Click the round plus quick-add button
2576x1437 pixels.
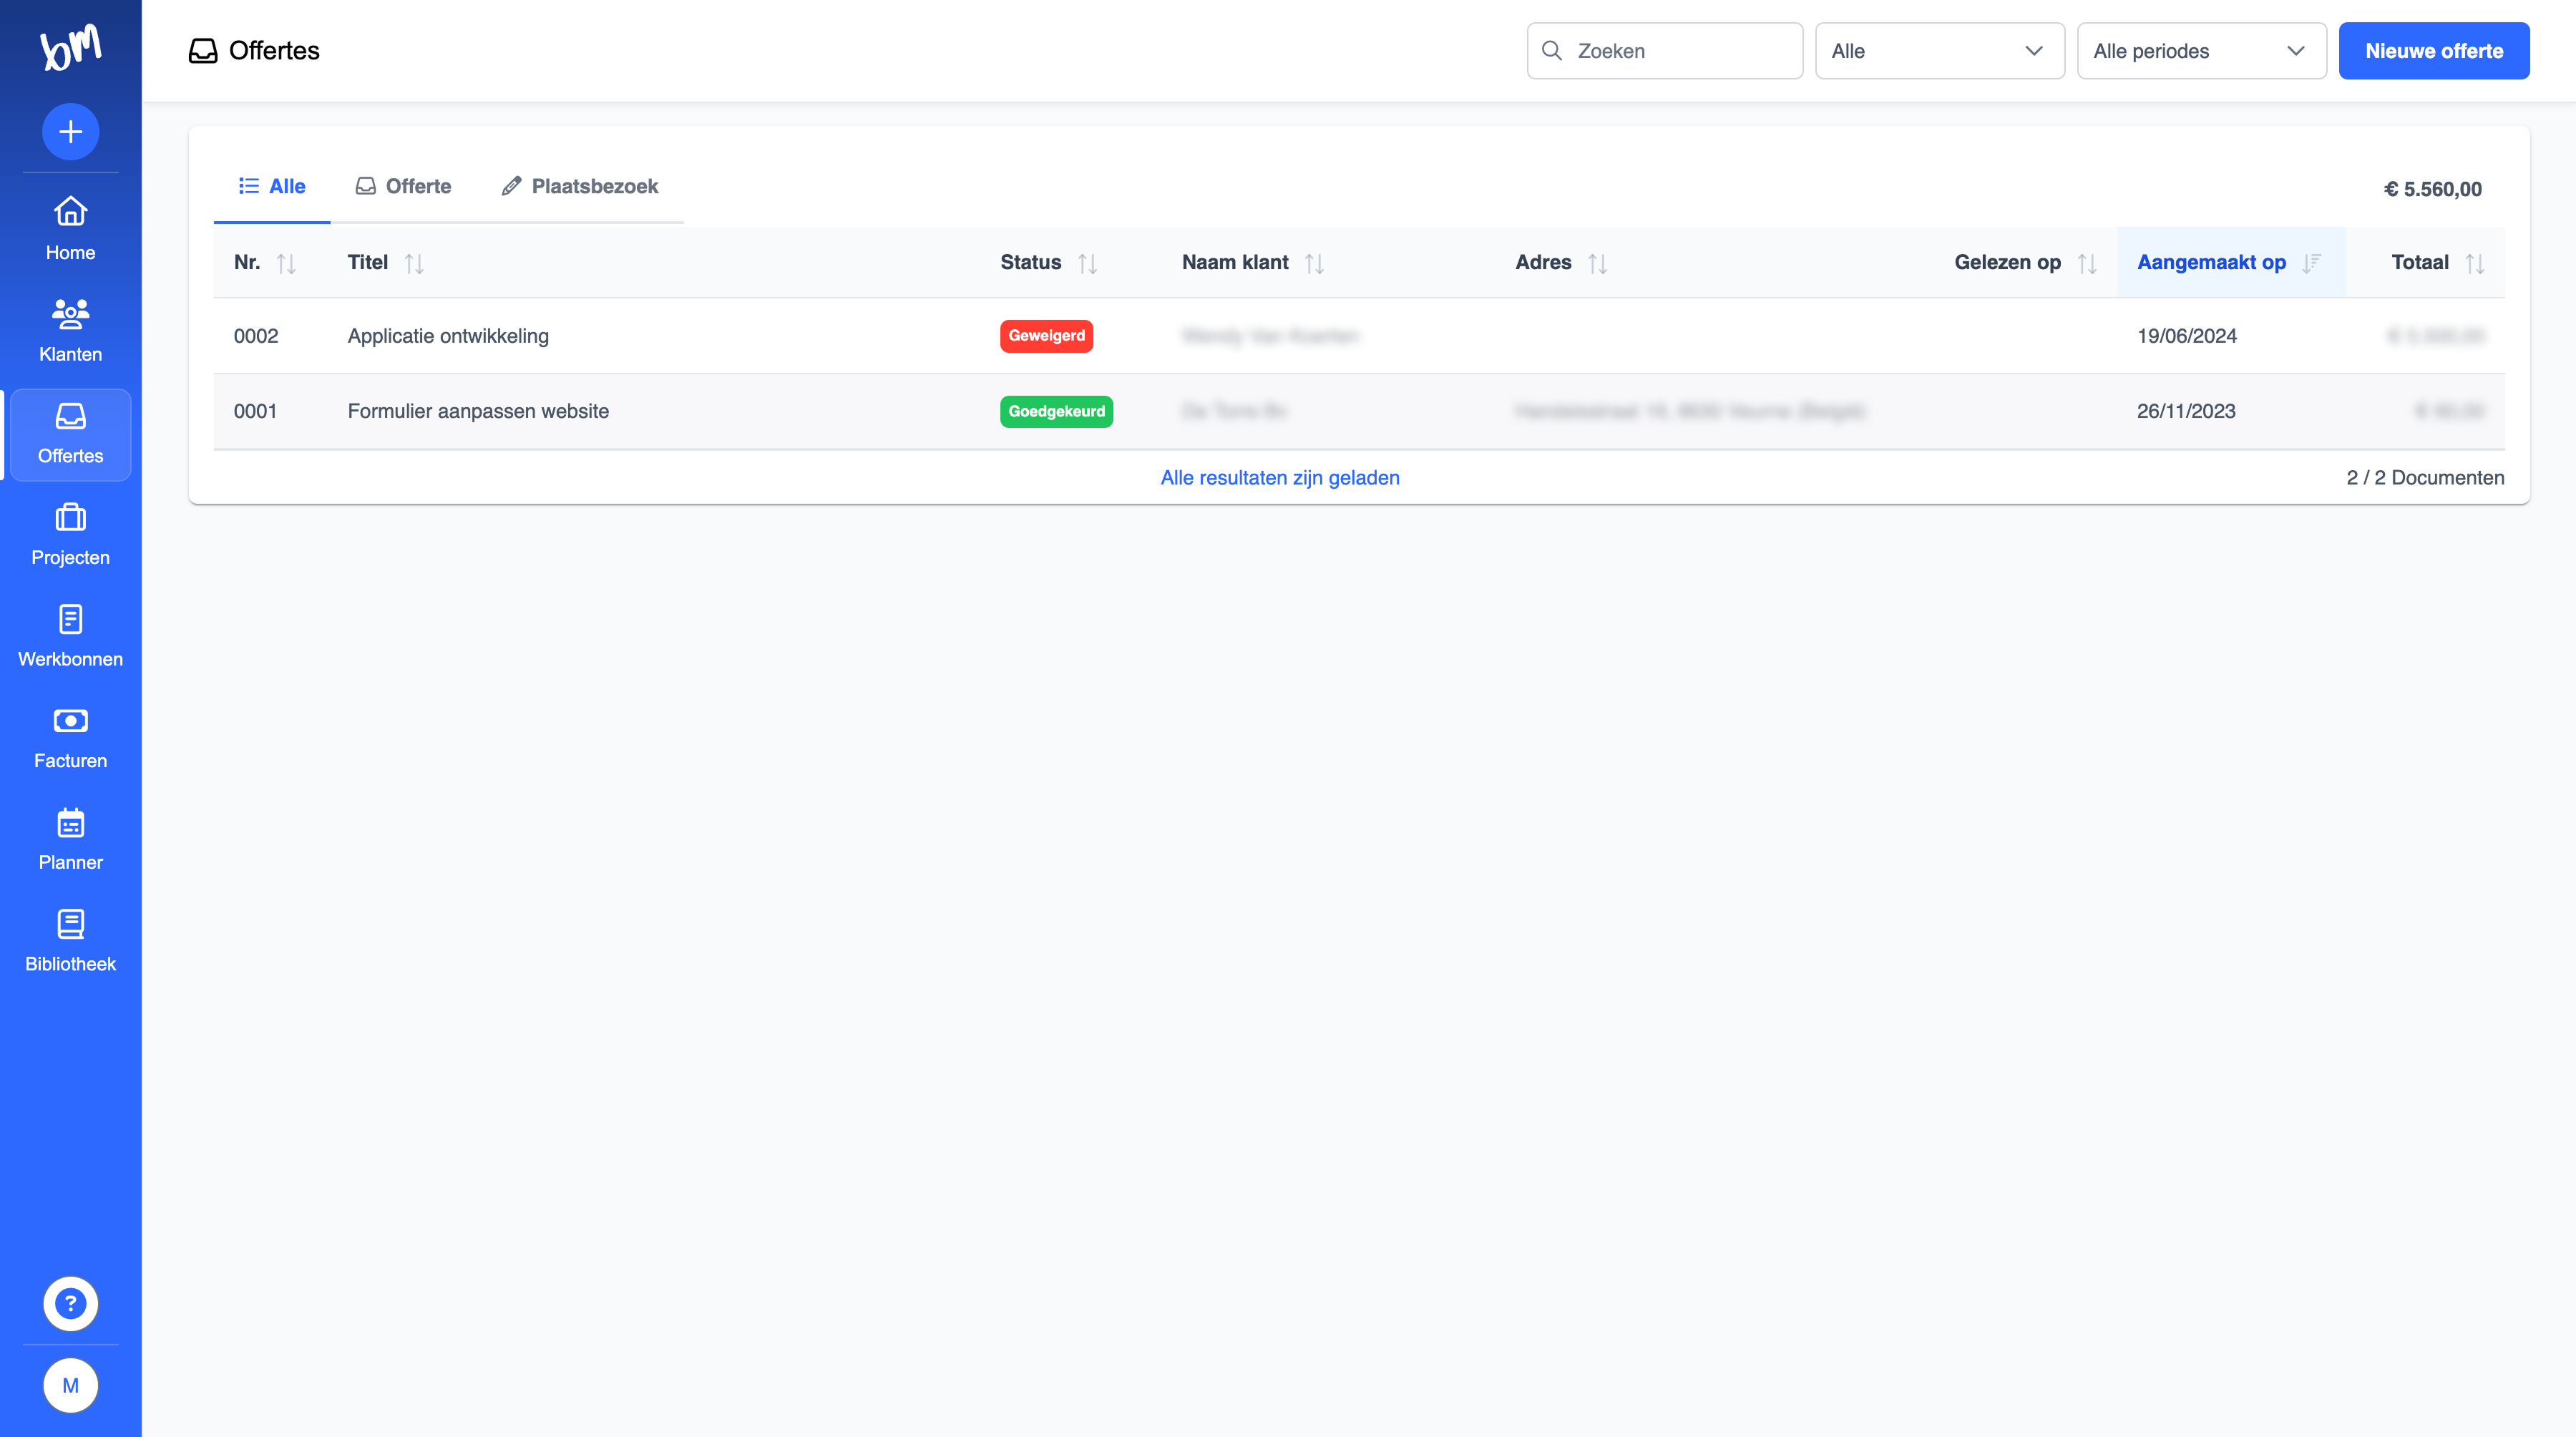(x=70, y=131)
